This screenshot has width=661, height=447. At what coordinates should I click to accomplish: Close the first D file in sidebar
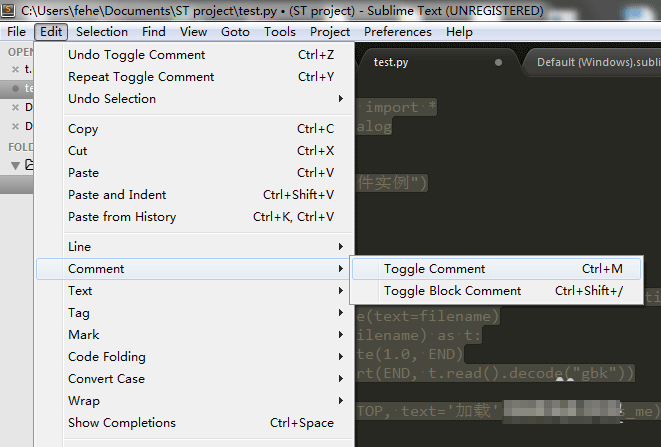(15, 108)
